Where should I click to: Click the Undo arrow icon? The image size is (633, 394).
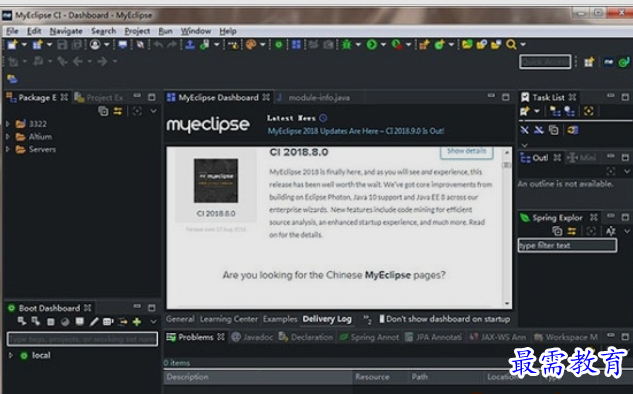click(158, 44)
